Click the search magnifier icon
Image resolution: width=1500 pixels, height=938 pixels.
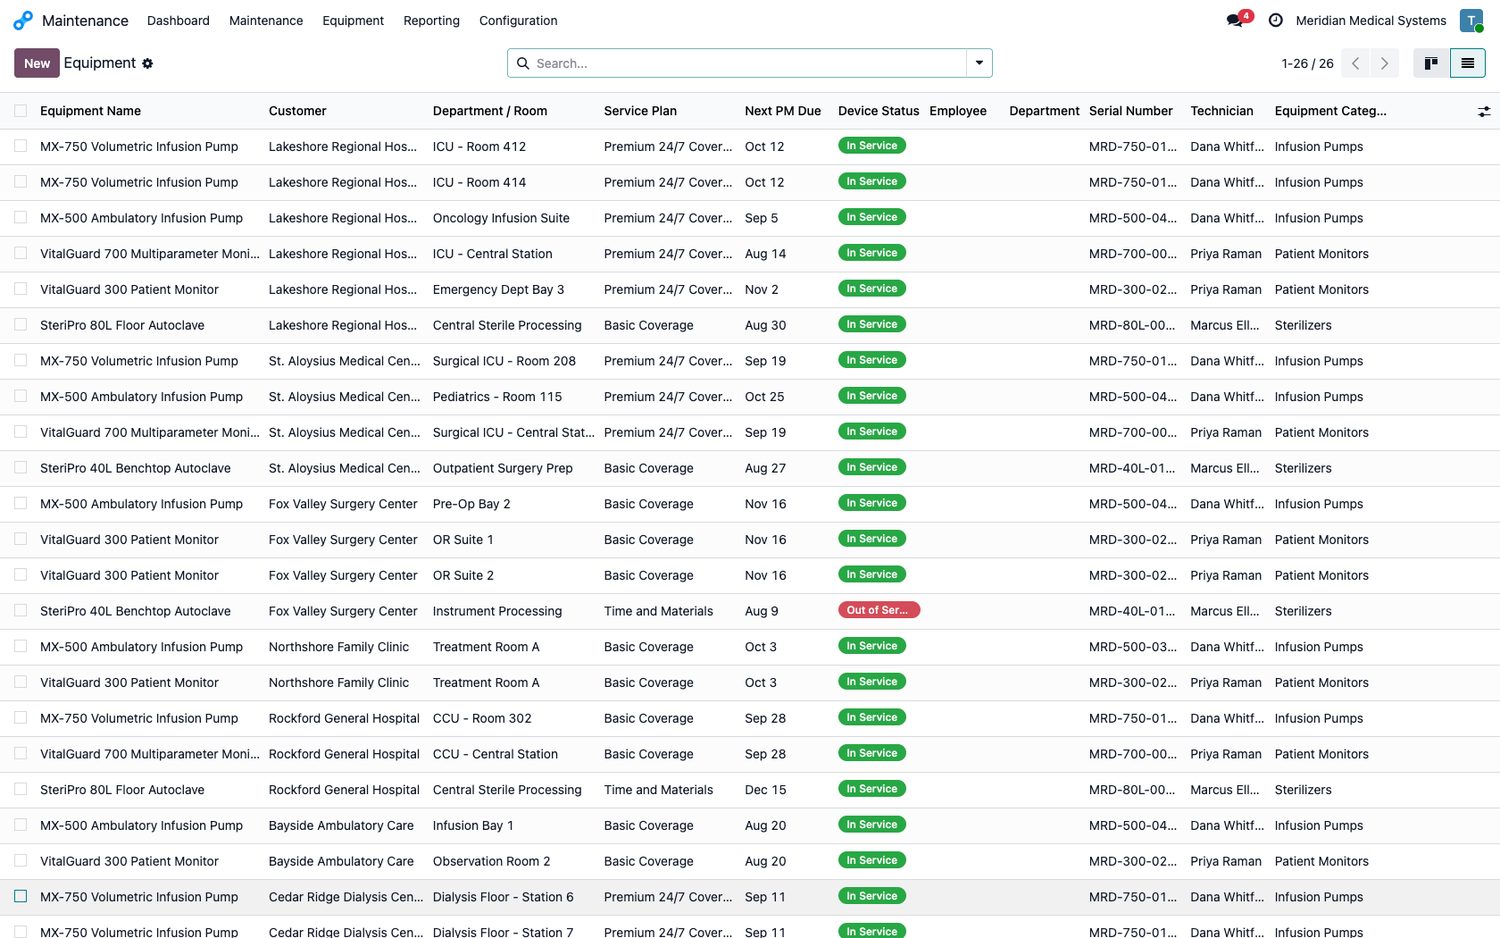pos(522,63)
